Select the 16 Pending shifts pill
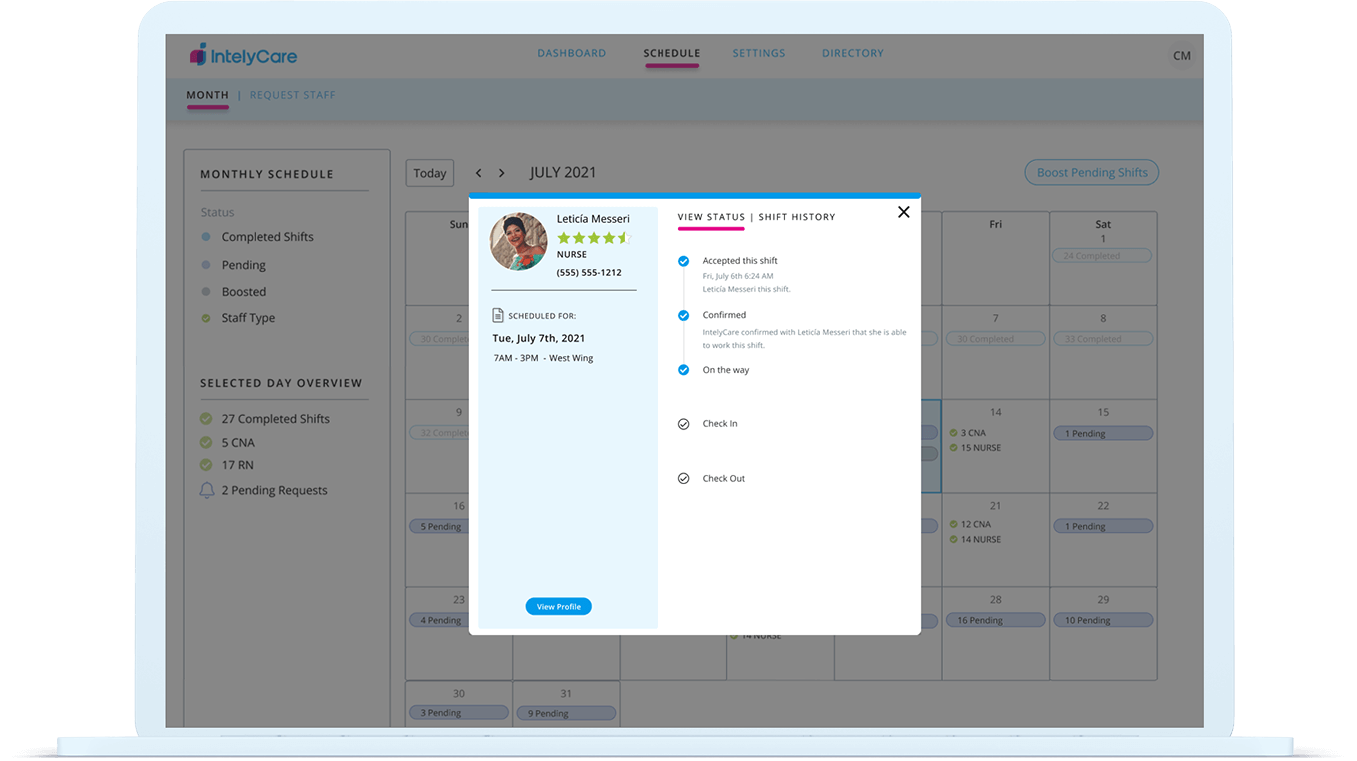This screenshot has height=761, width=1357. point(995,620)
